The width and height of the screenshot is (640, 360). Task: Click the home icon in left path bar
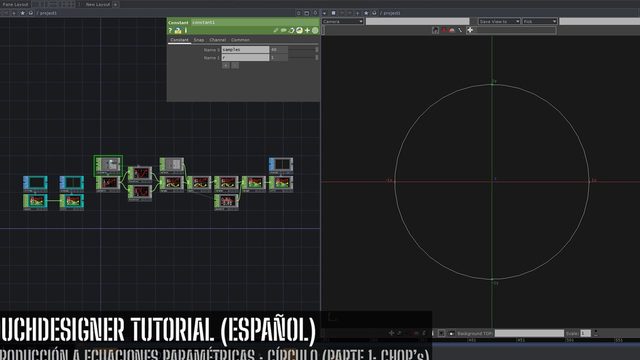pyautogui.click(x=30, y=13)
